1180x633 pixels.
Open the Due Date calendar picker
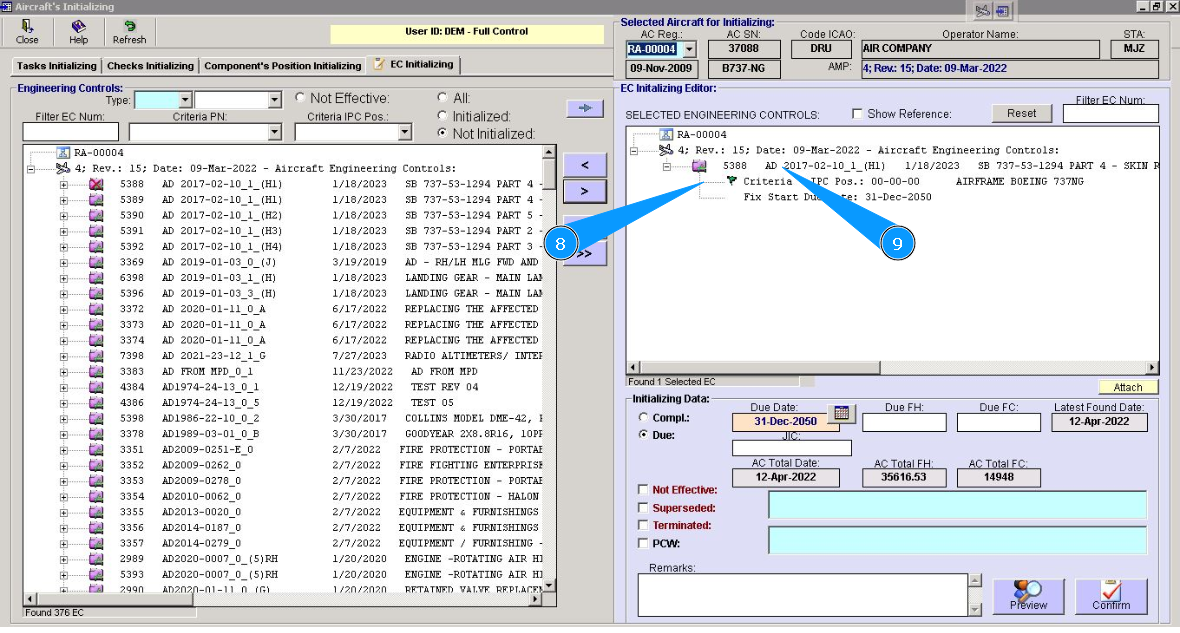[841, 413]
